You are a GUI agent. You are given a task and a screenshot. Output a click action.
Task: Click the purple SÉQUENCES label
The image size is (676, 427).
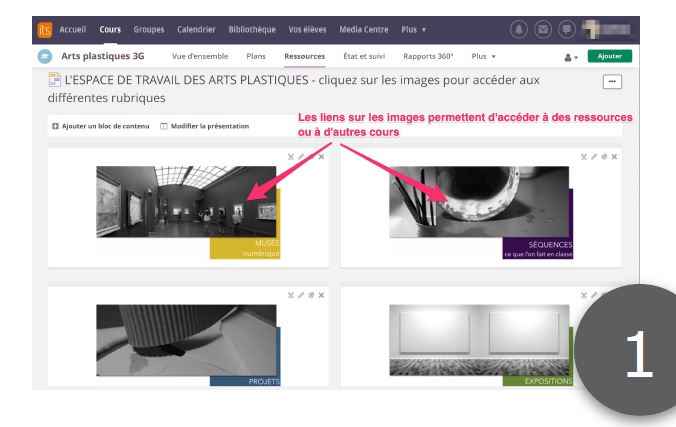pos(538,248)
